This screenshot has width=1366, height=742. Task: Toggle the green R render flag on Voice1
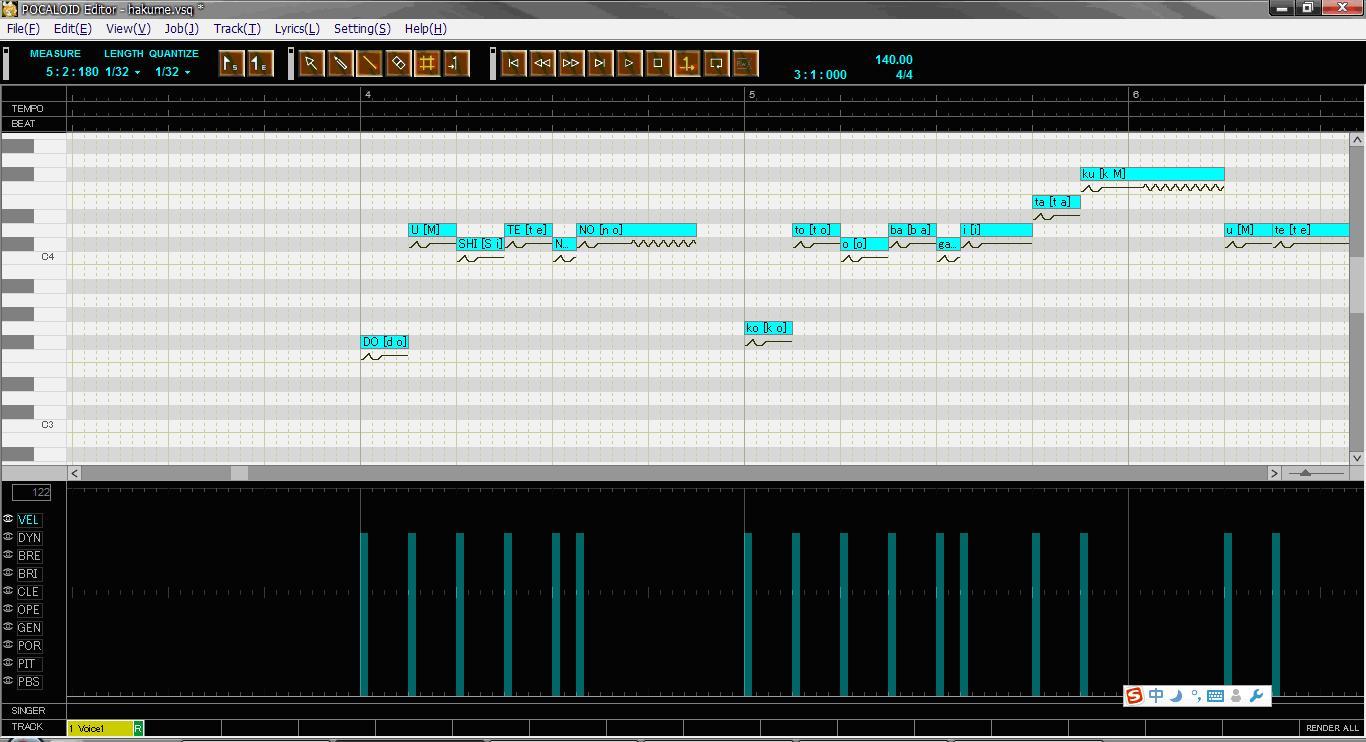138,728
